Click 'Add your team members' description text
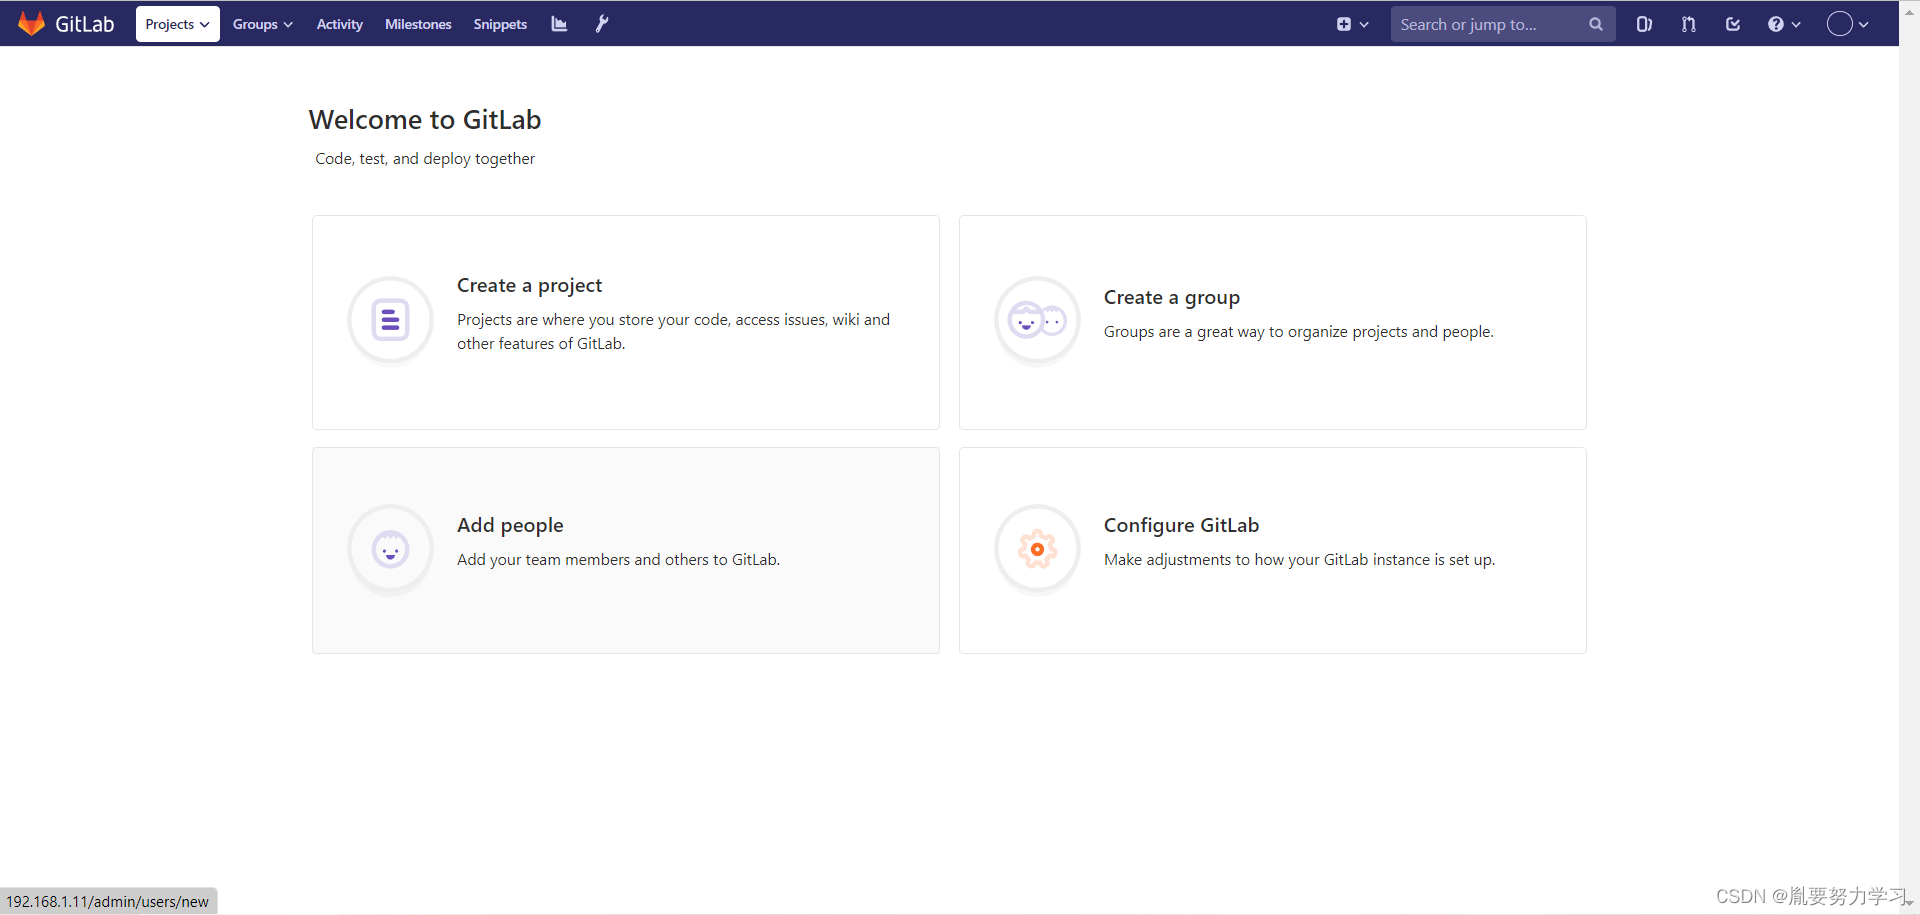 pyautogui.click(x=618, y=560)
